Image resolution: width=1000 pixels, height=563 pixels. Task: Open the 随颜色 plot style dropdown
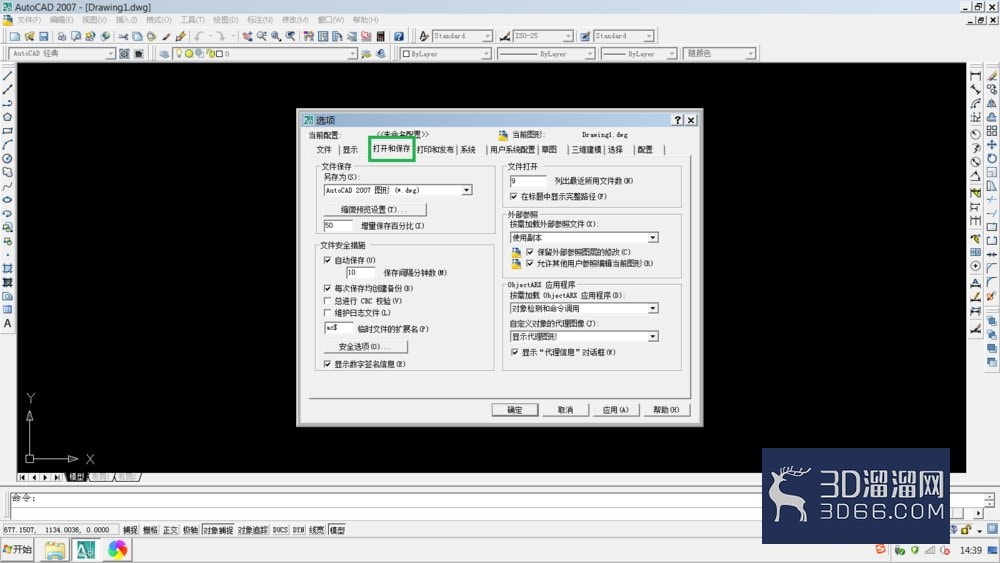tap(751, 54)
